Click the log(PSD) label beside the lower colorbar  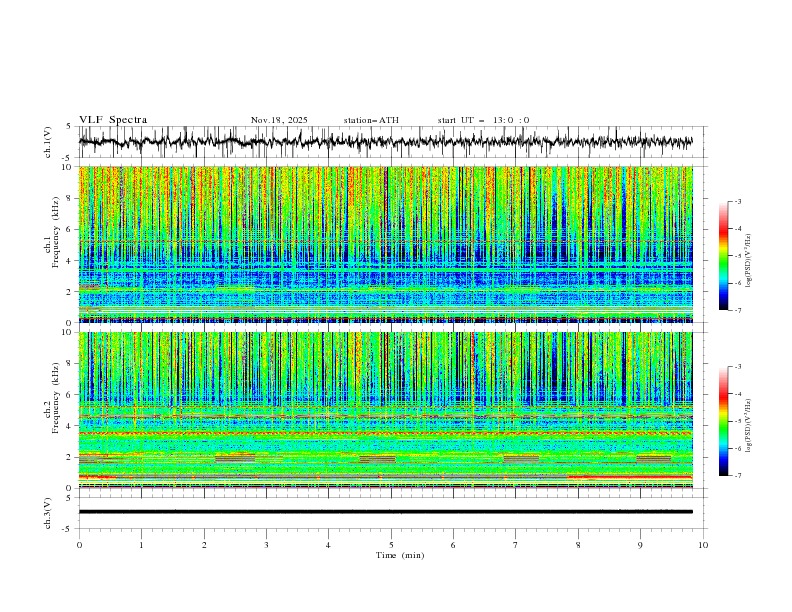click(748, 425)
